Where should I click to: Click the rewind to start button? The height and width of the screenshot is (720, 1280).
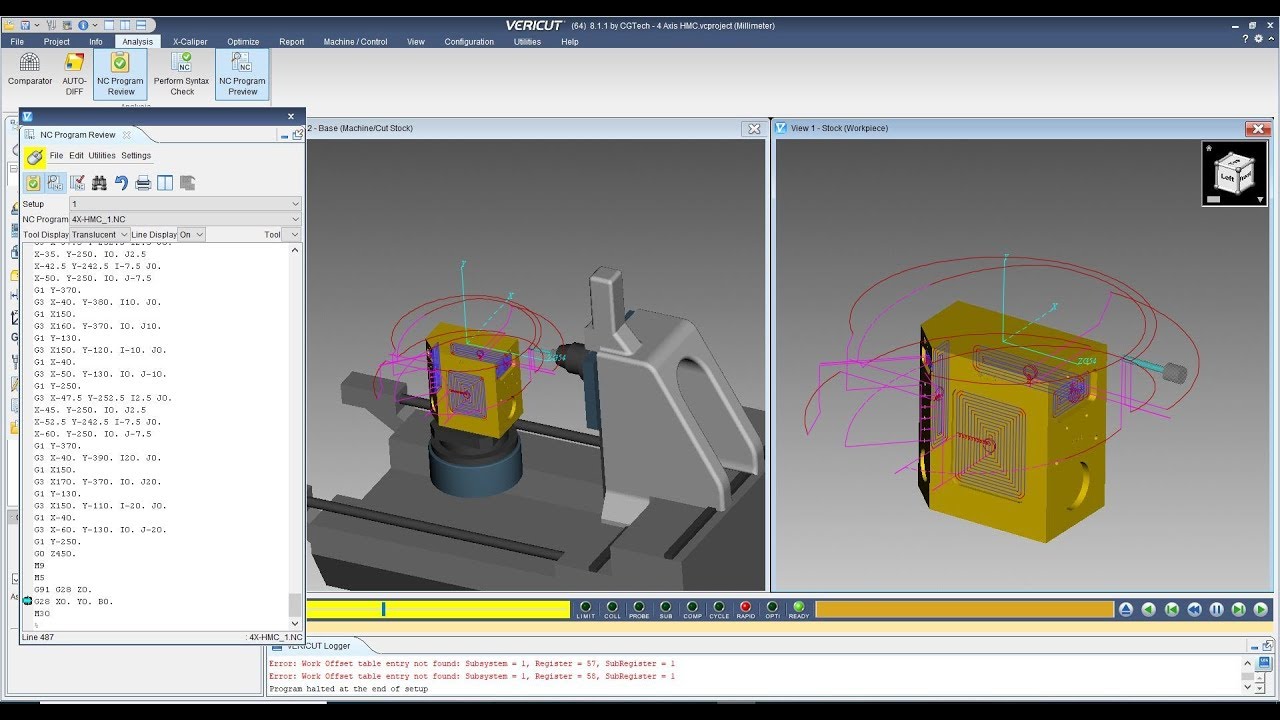pyautogui.click(x=1172, y=609)
